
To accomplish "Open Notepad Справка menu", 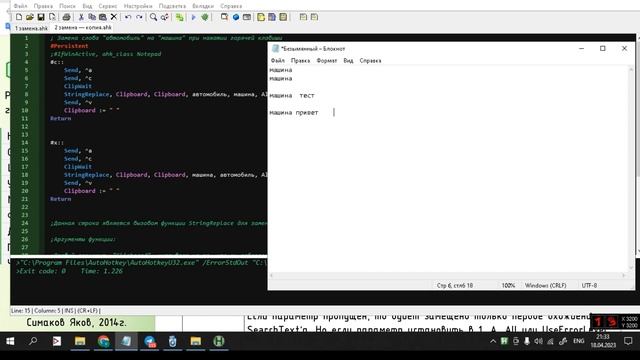I will pos(371,60).
